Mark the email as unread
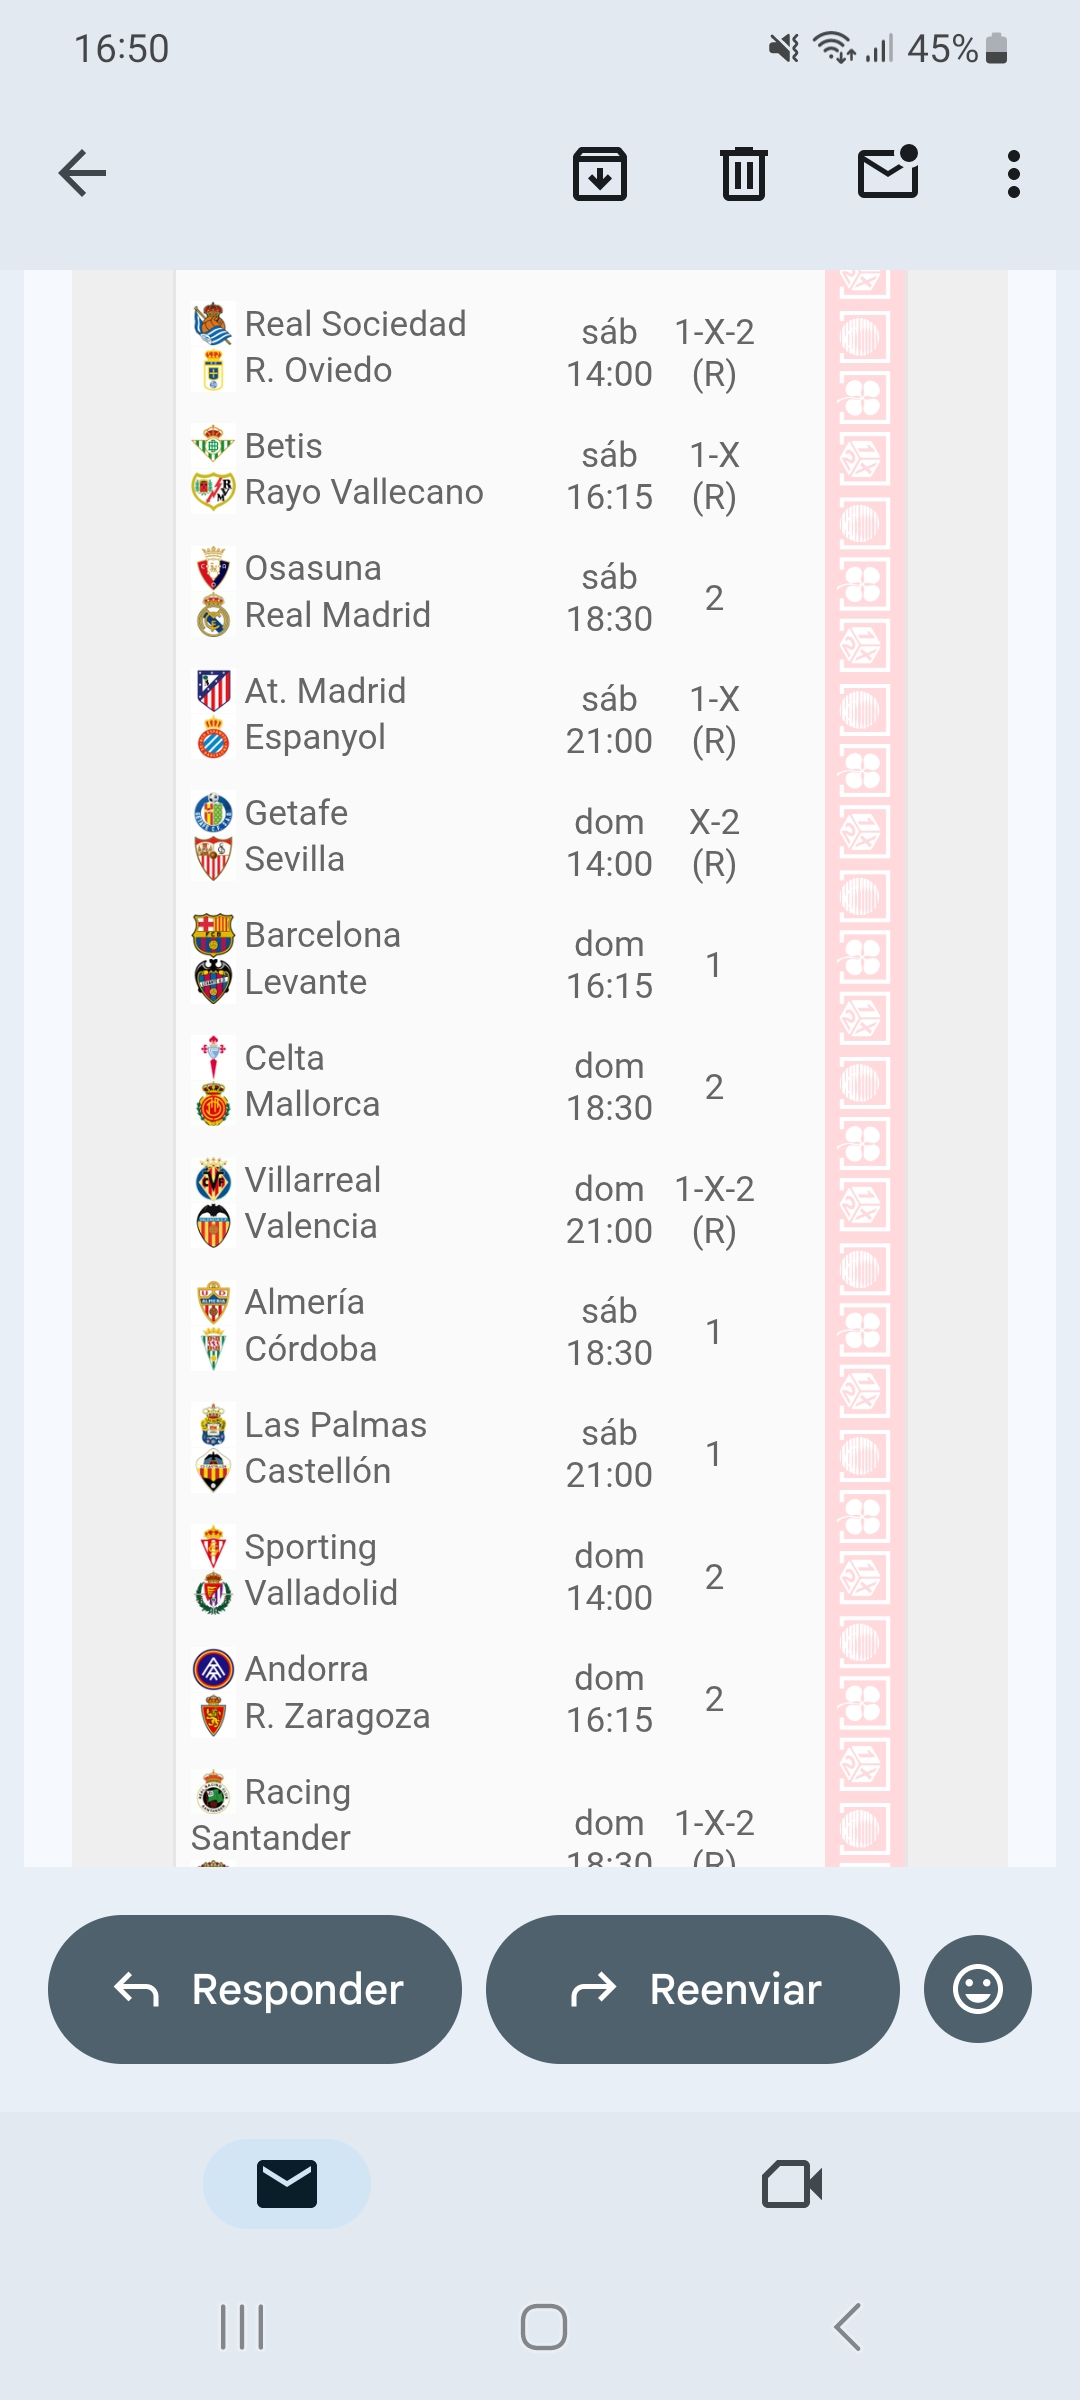 click(x=888, y=173)
